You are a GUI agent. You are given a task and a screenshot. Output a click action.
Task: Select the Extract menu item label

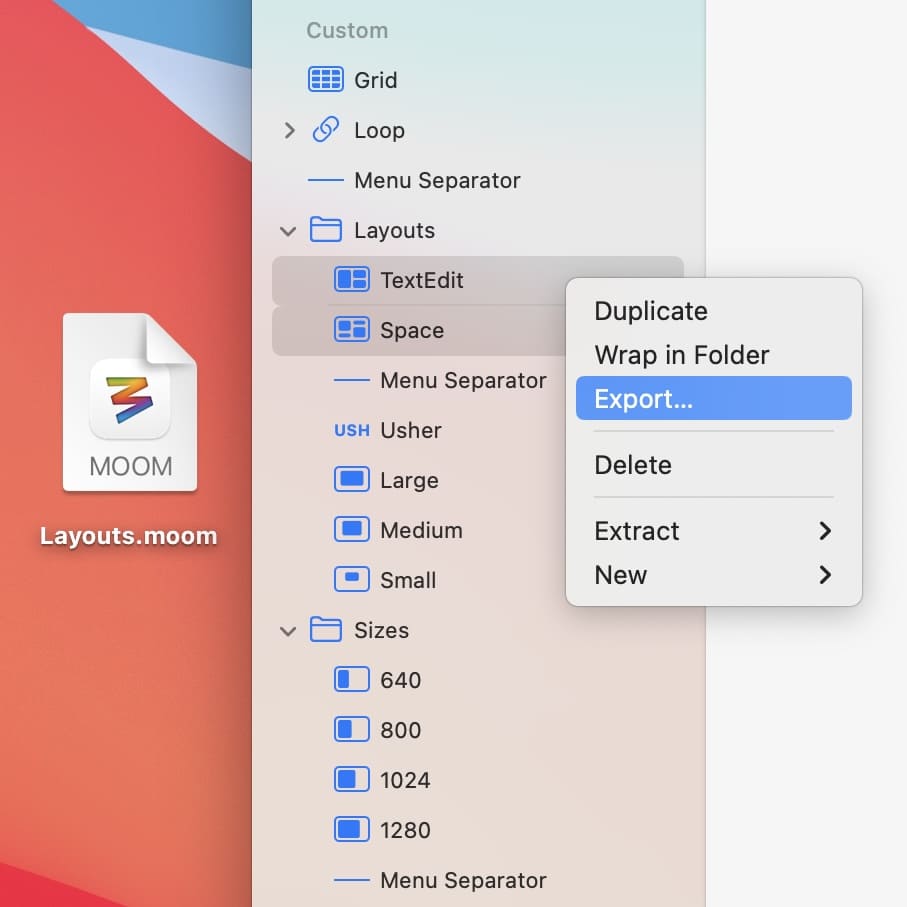tap(637, 531)
